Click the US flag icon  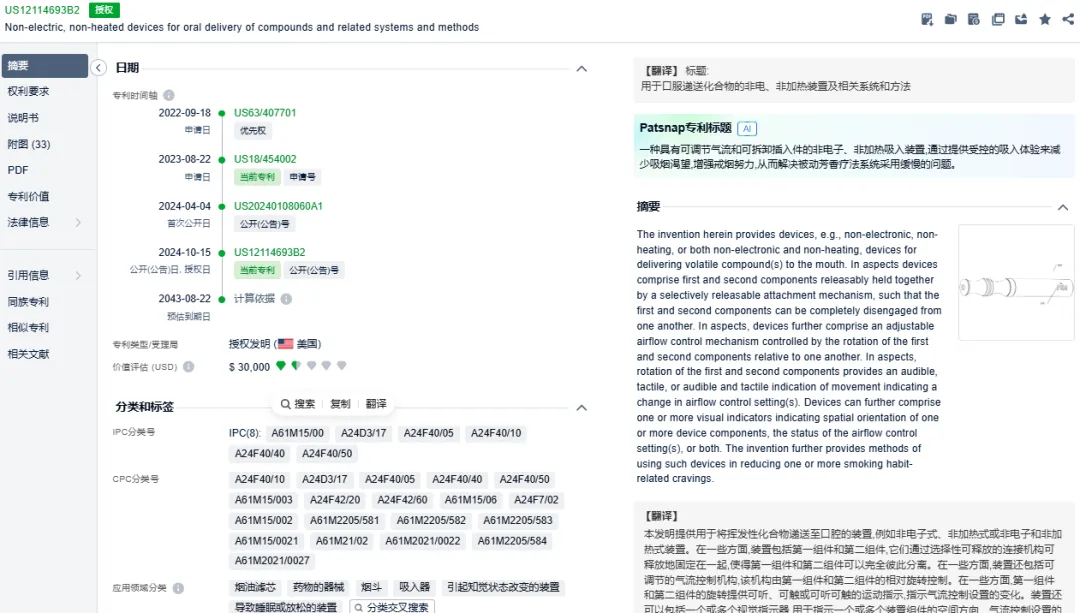pyautogui.click(x=285, y=344)
